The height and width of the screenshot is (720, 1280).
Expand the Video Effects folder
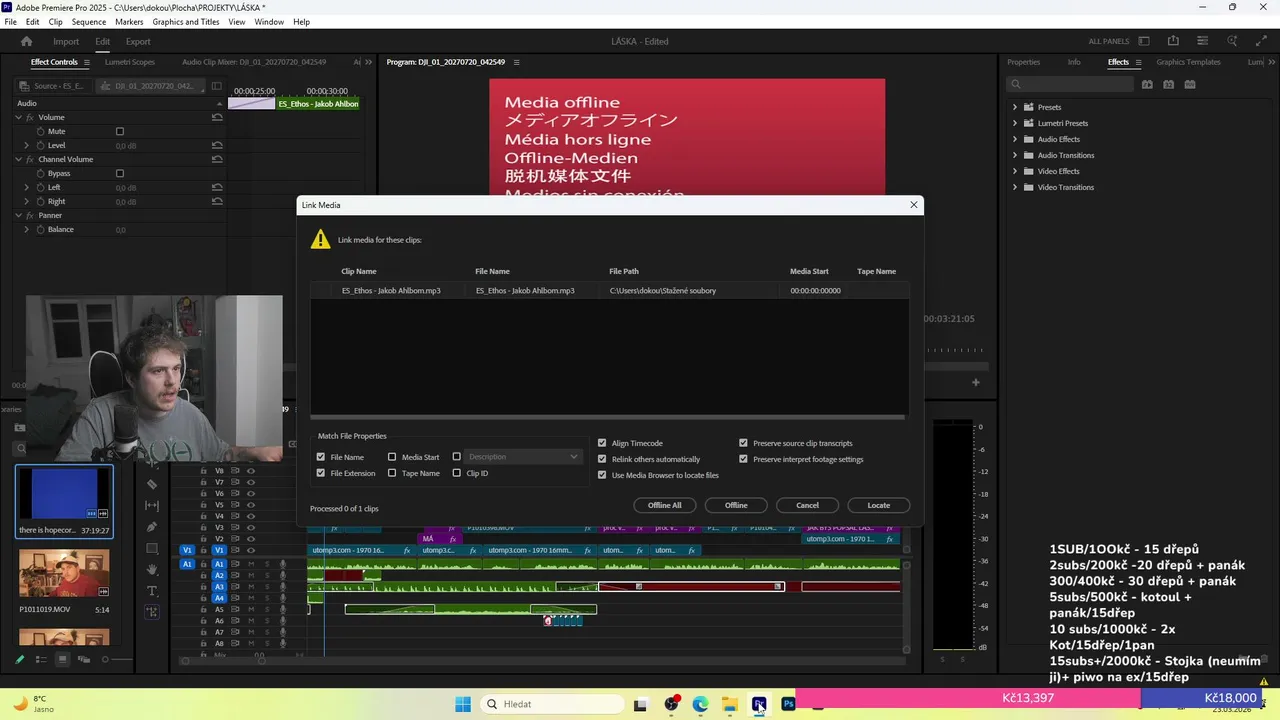[x=1015, y=171]
